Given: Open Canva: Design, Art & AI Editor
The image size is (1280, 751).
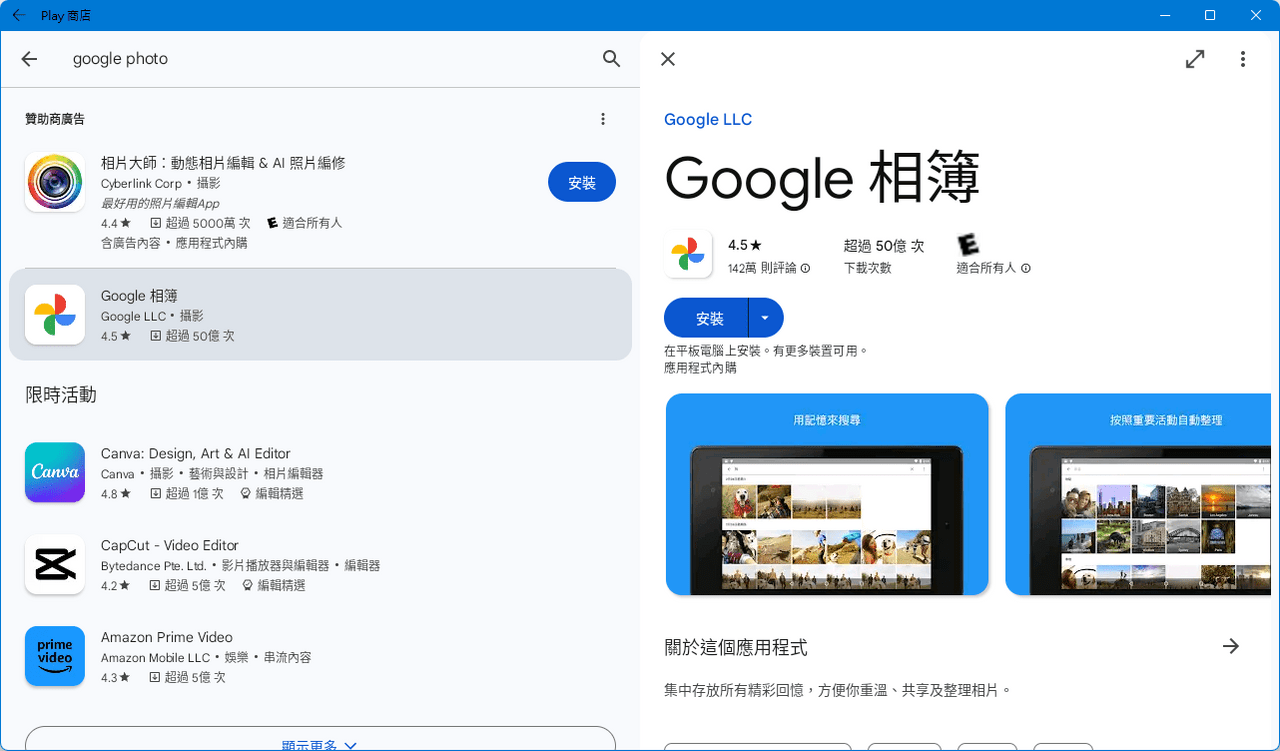Looking at the screenshot, I should pyautogui.click(x=320, y=472).
